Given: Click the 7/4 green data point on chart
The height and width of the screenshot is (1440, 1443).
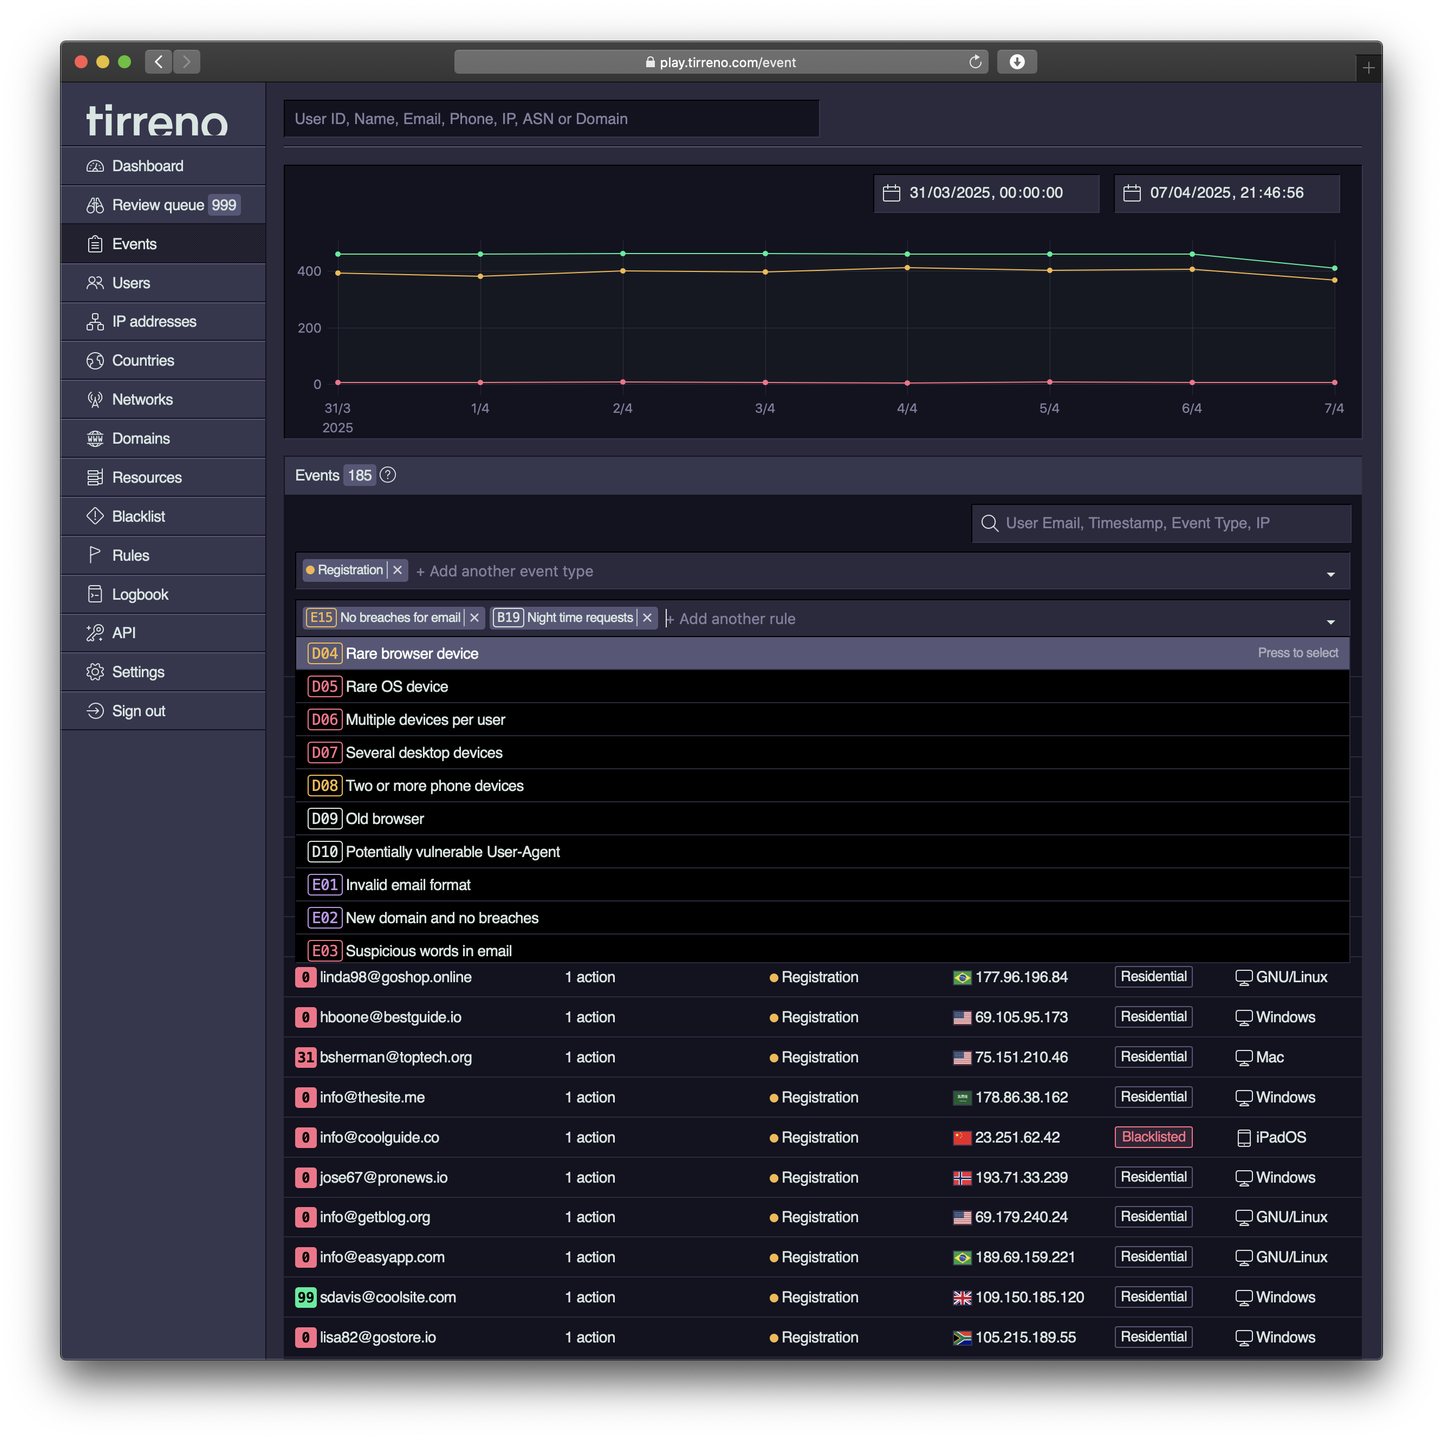Looking at the screenshot, I should tap(1334, 268).
